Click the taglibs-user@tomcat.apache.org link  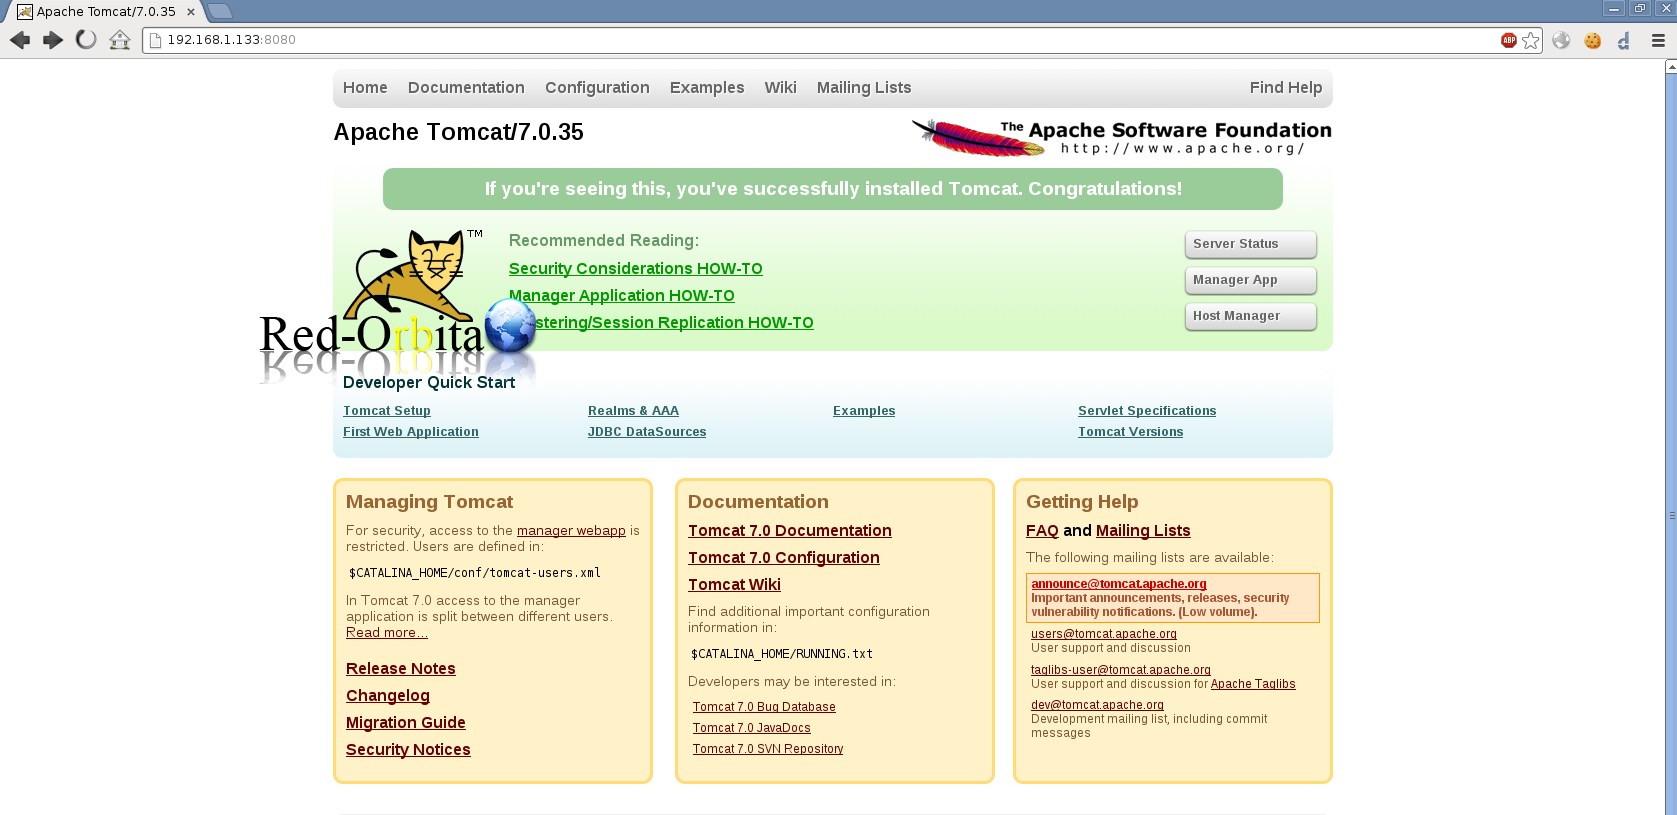(x=1121, y=670)
